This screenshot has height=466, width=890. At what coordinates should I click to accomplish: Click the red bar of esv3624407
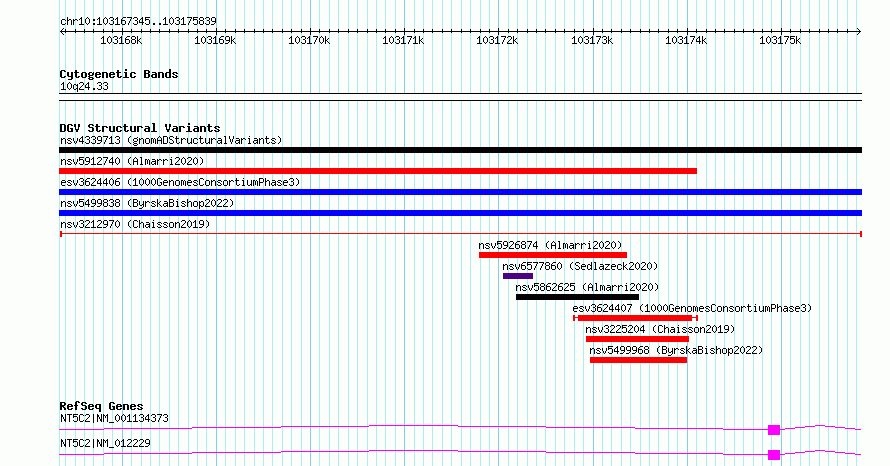tap(635, 318)
